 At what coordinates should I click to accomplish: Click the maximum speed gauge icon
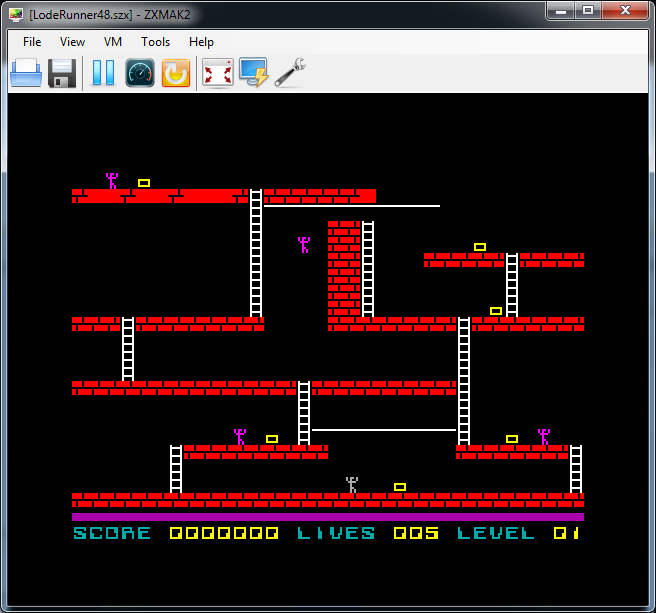click(x=140, y=73)
